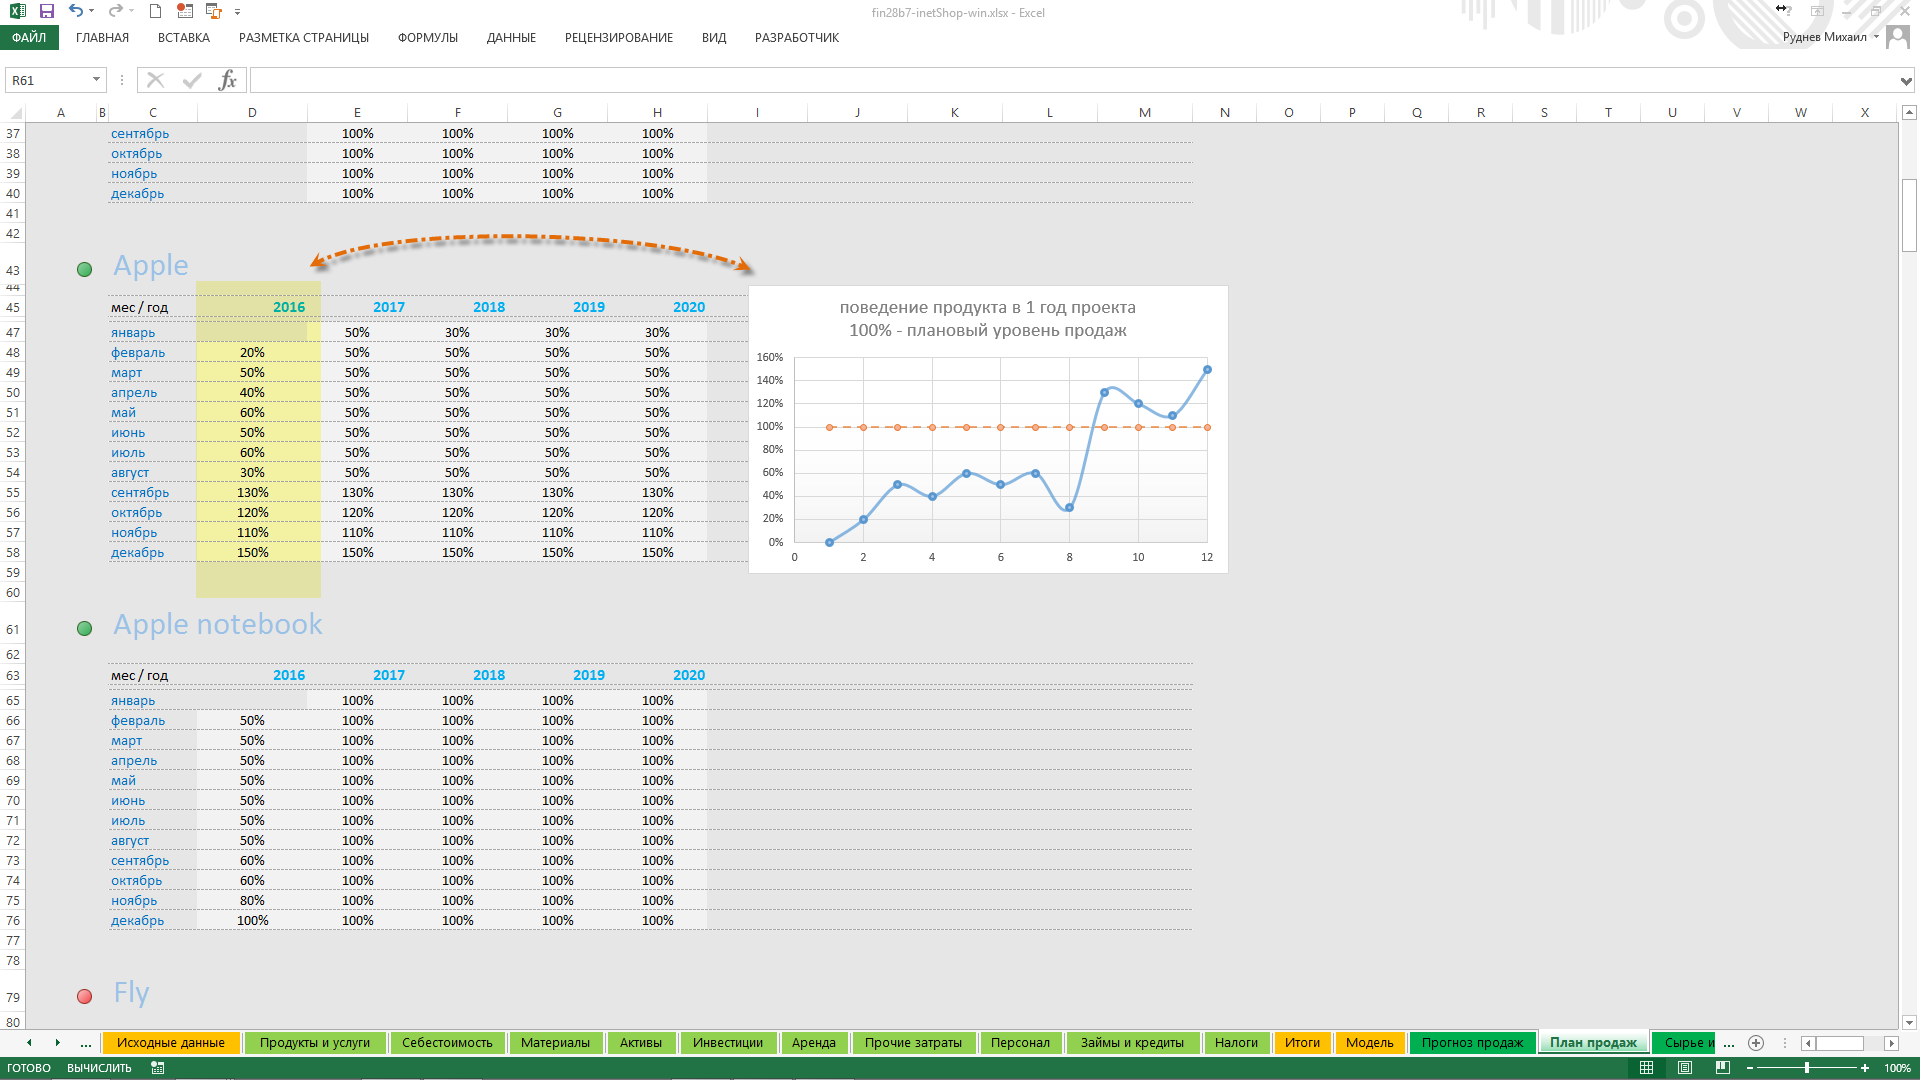The width and height of the screenshot is (1920, 1080).
Task: Select the Apple chart title
Action: click(x=988, y=318)
